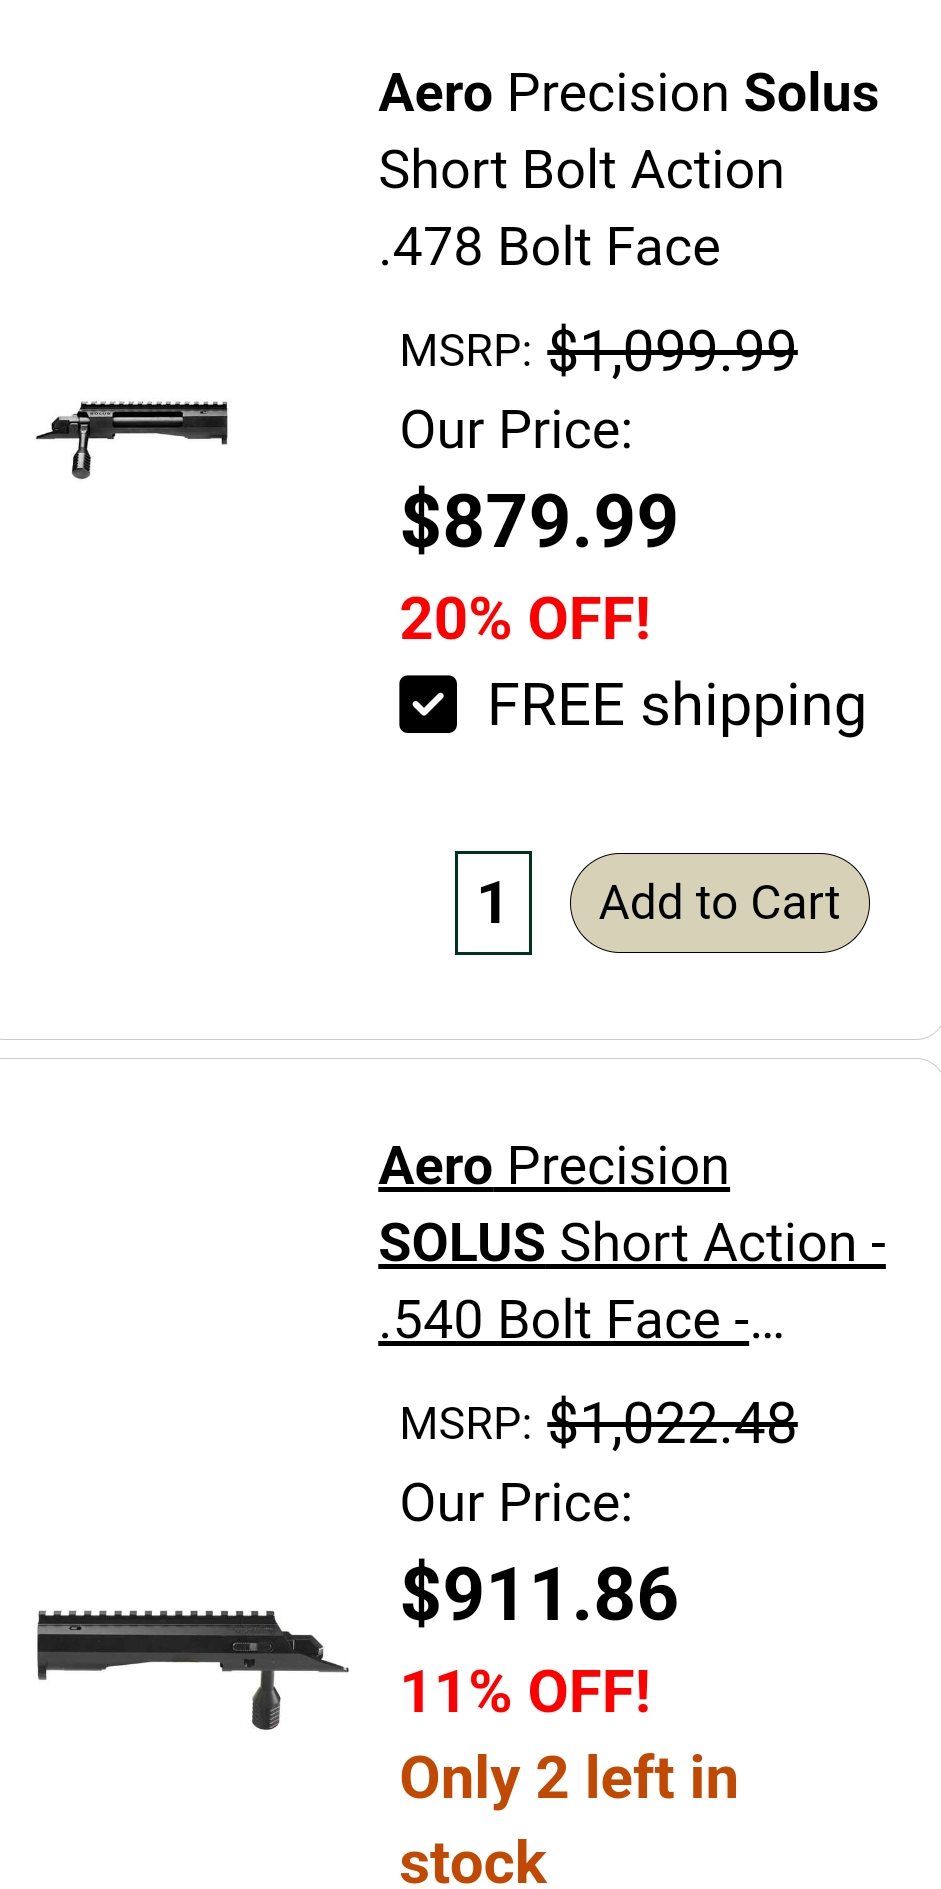Screen dimensions: 941x1889
Task: Open the SOLUS Short Action .540 link
Action: (x=630, y=1243)
